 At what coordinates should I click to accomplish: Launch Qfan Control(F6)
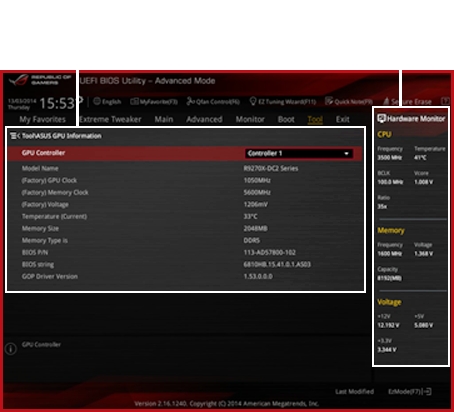213,102
